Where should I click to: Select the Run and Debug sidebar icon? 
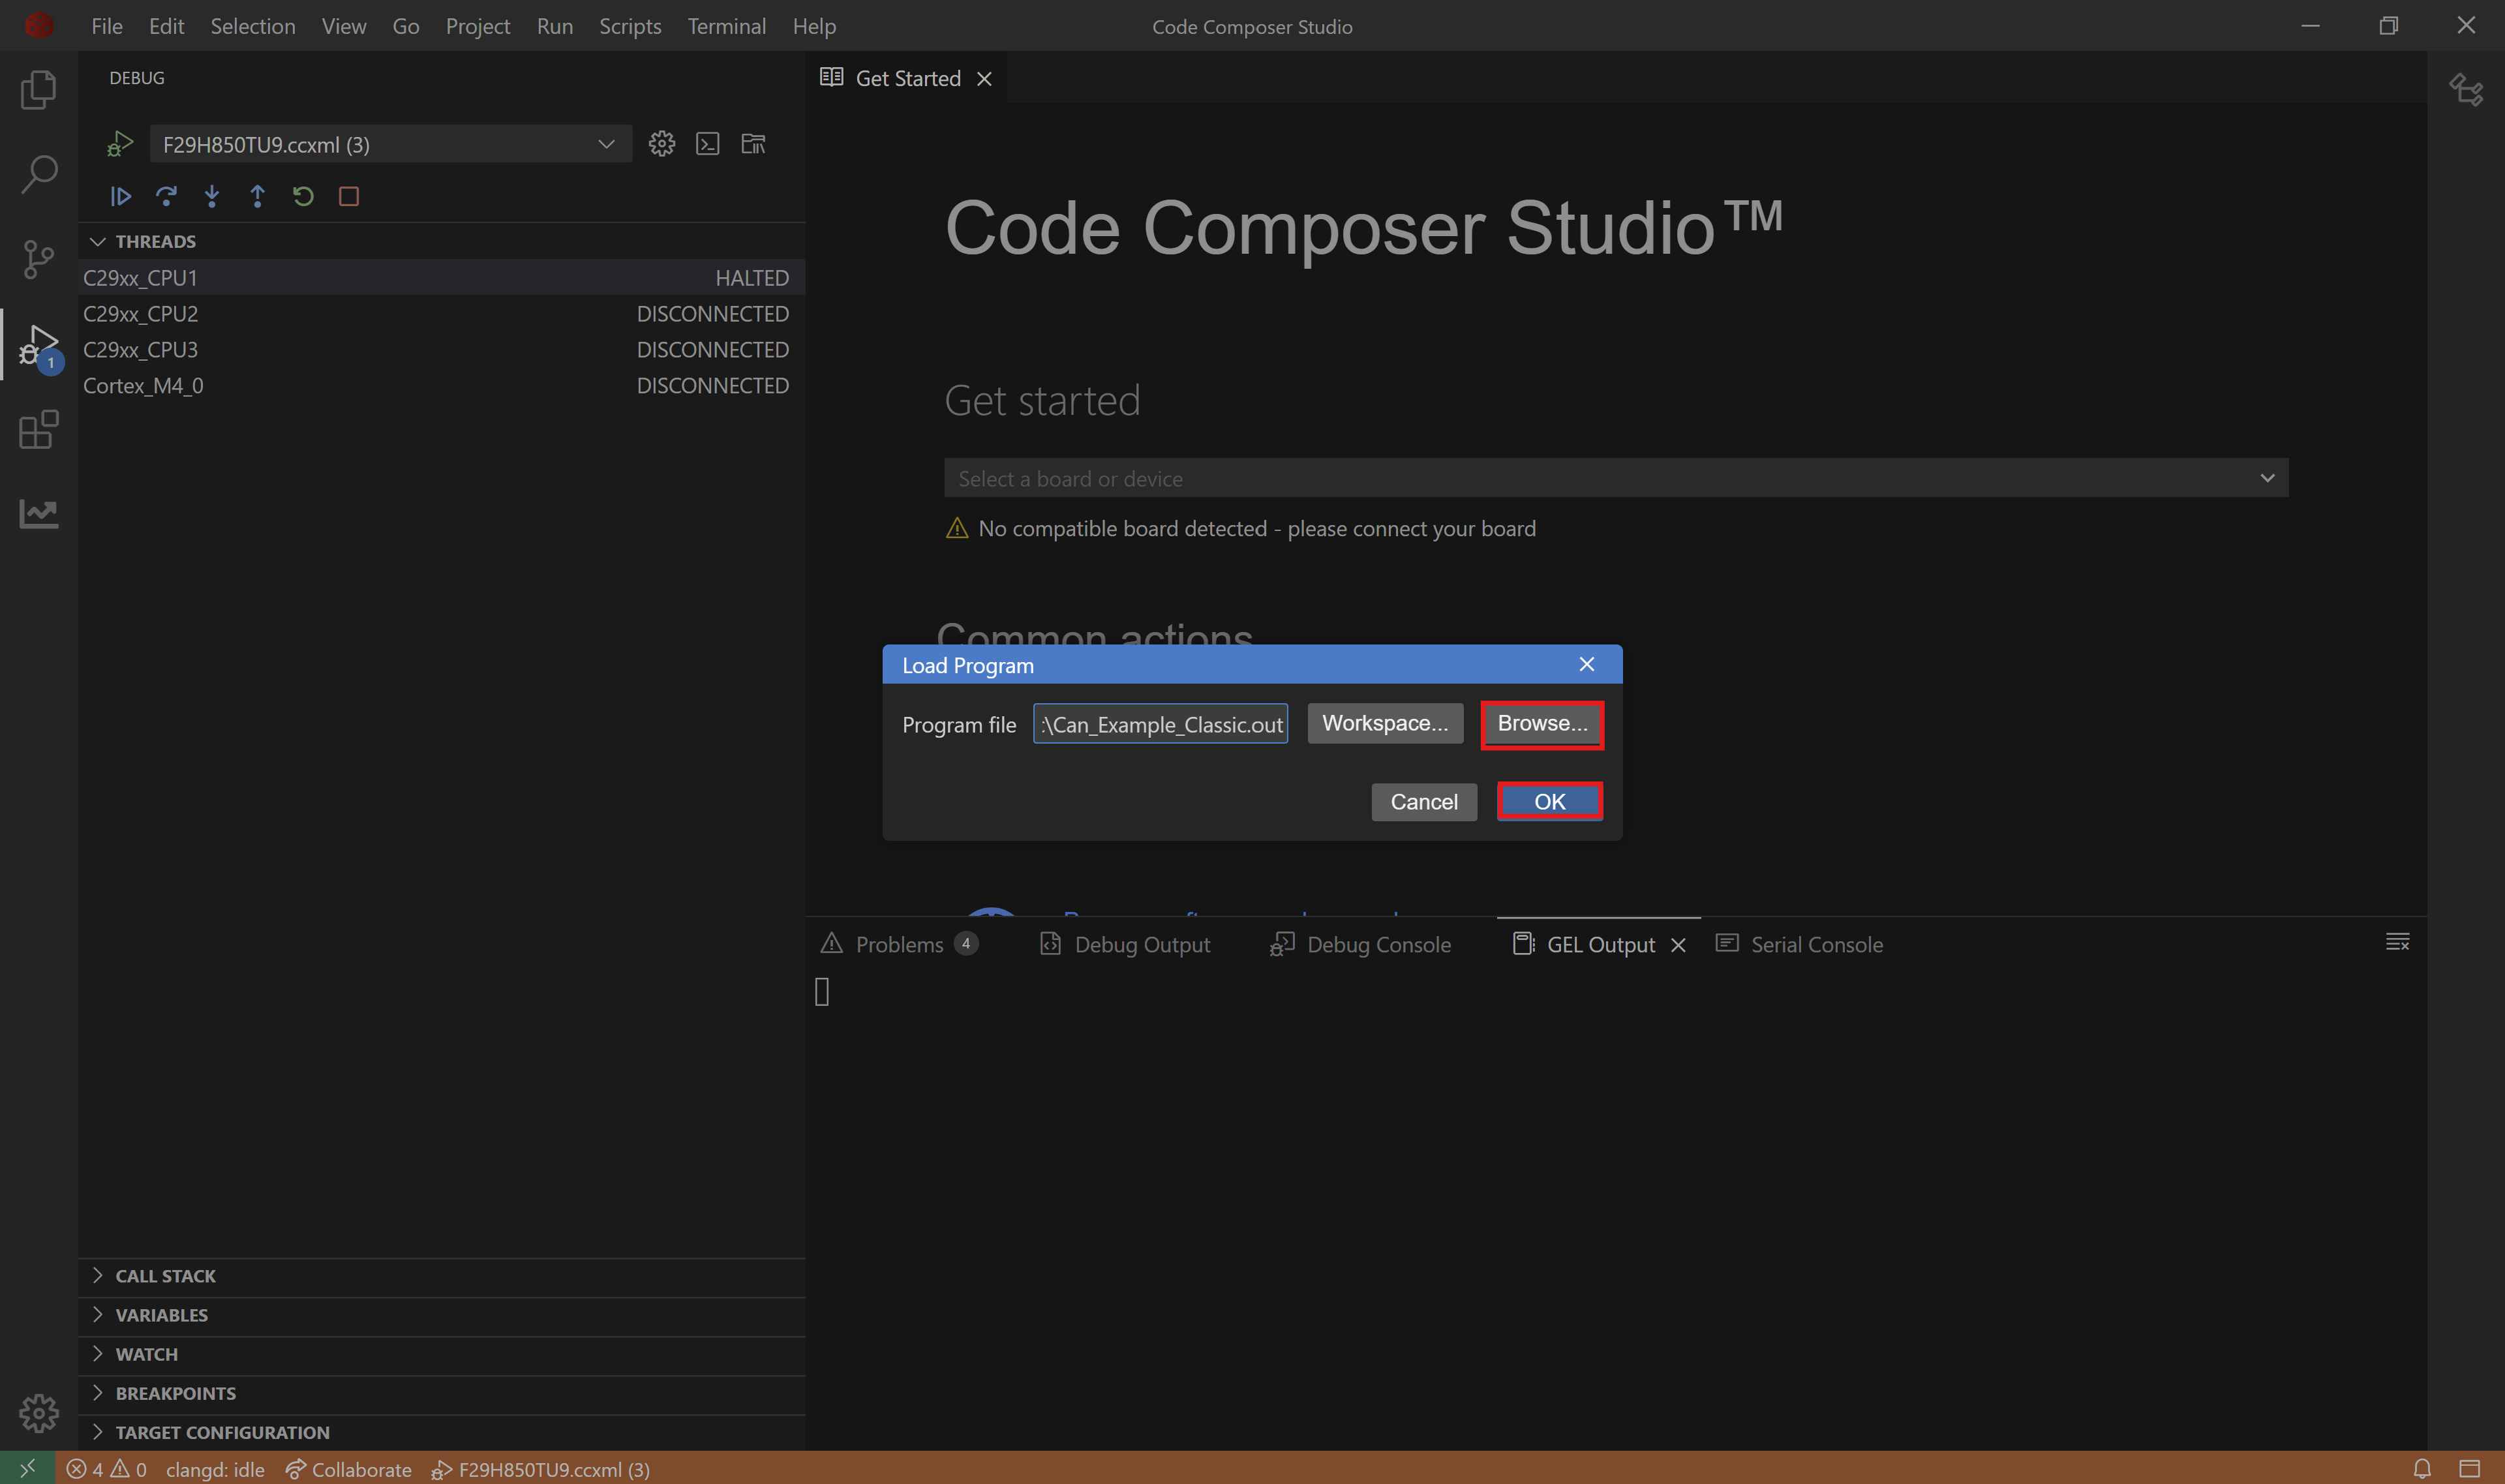pos(38,344)
